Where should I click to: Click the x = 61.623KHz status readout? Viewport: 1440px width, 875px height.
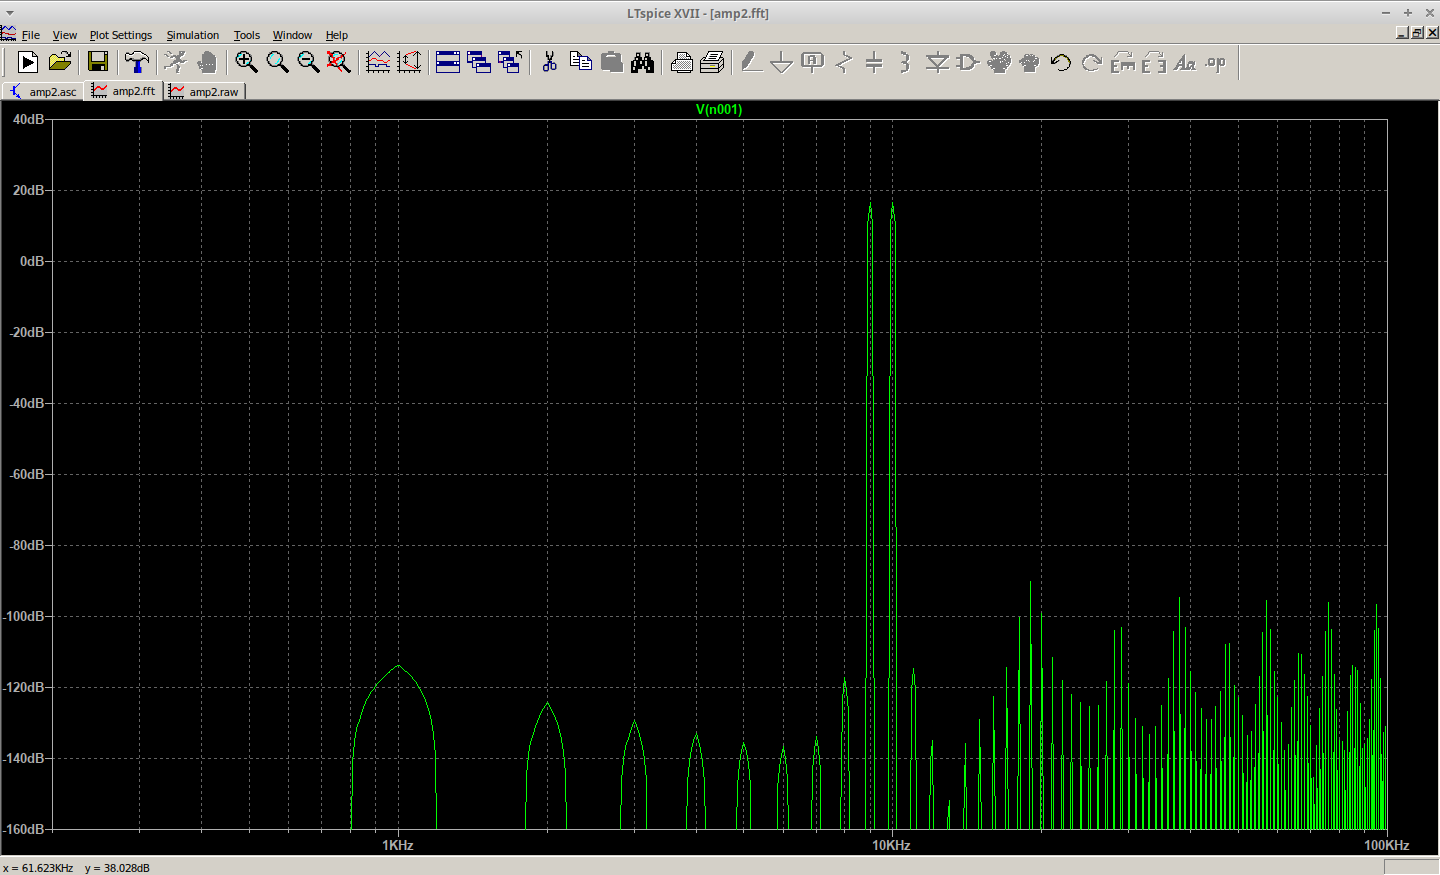pos(38,868)
